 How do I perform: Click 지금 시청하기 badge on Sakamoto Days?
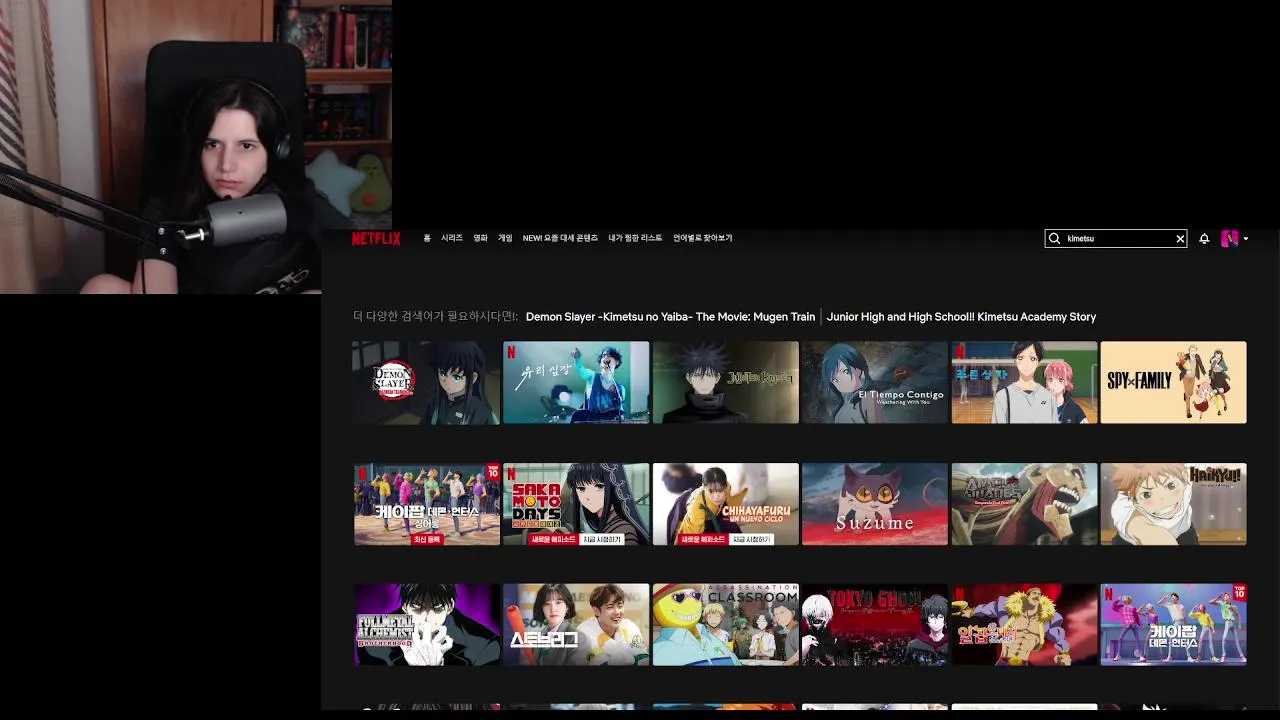tap(601, 540)
